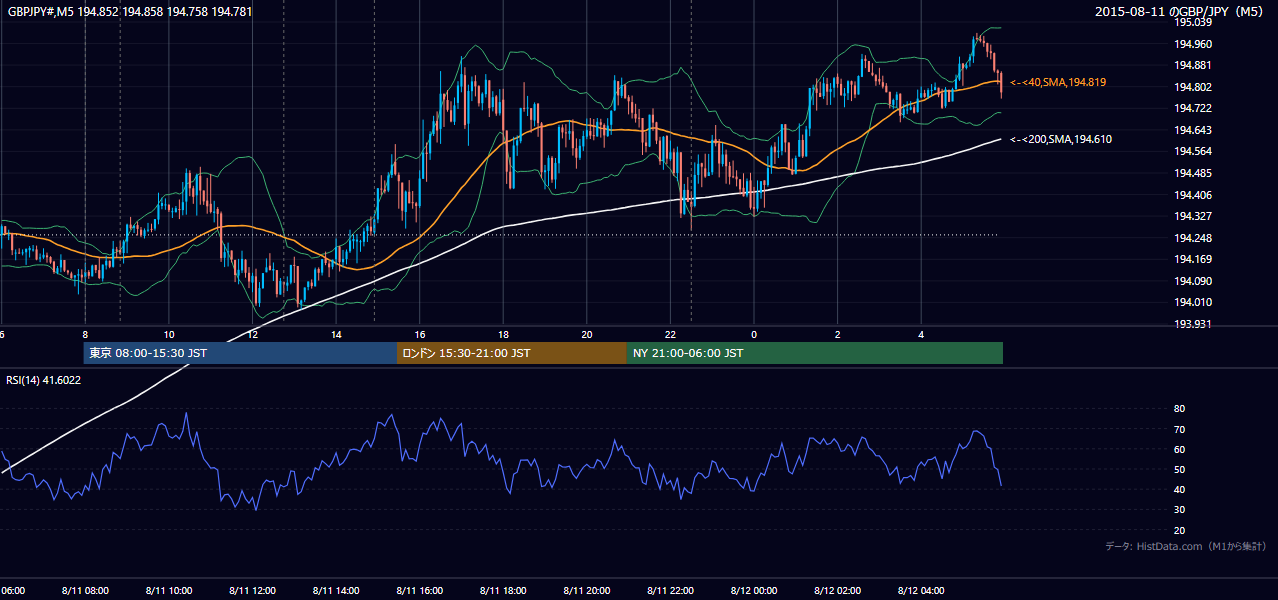Click hour label 18 under the price chart
Image resolution: width=1278 pixels, height=600 pixels.
click(x=503, y=334)
